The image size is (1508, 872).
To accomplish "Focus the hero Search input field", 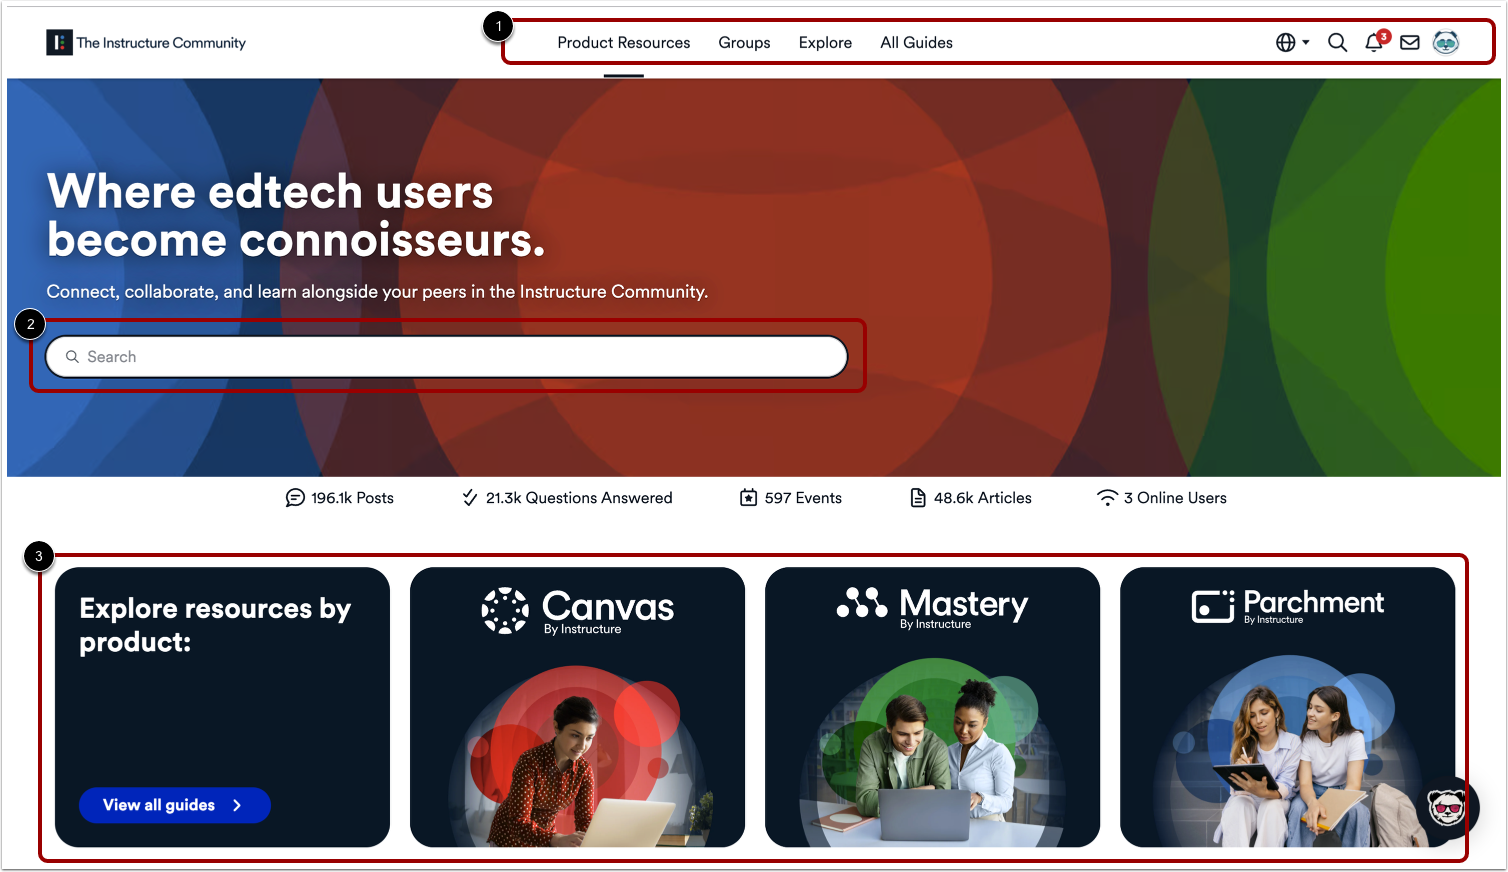I will tap(447, 357).
